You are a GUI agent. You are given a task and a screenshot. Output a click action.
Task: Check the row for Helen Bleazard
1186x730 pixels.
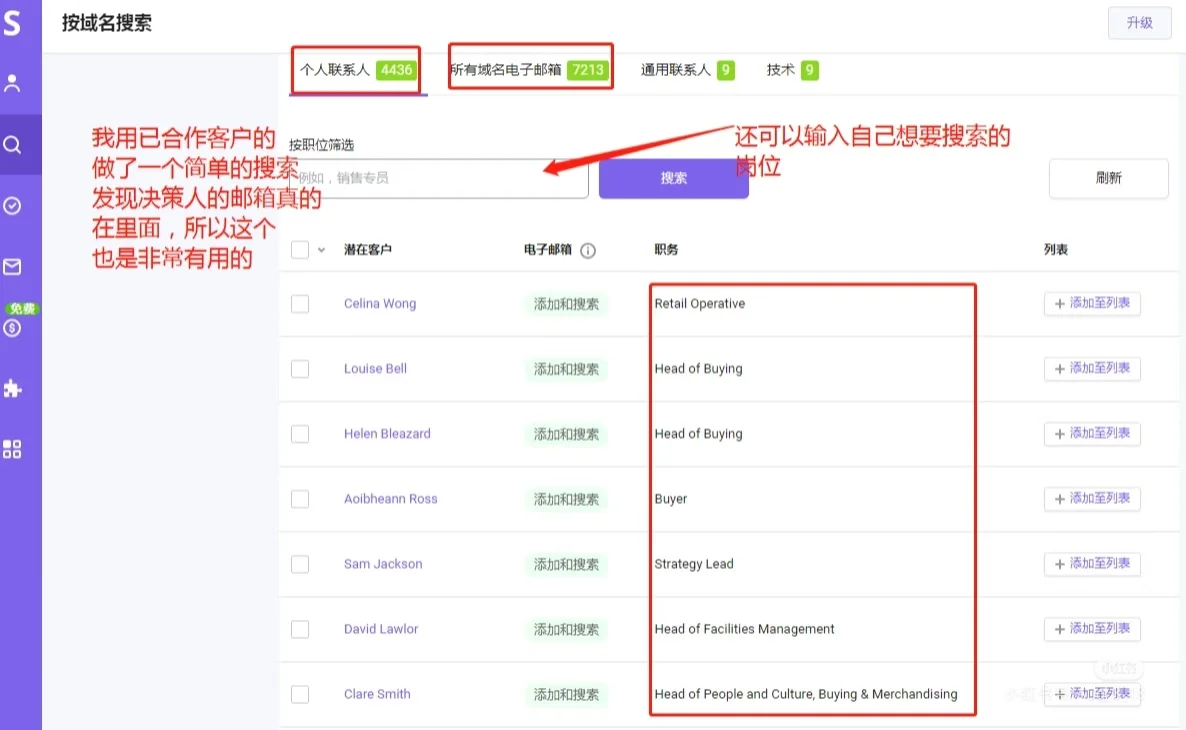click(x=300, y=433)
